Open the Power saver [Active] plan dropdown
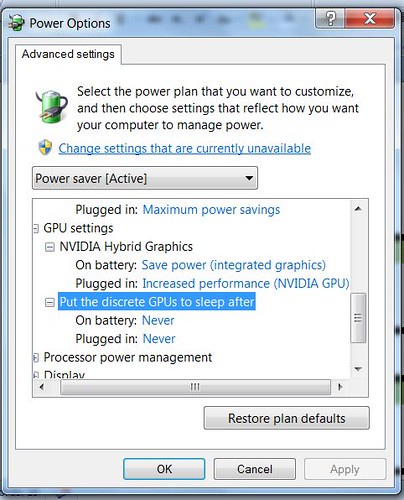Image resolution: width=404 pixels, height=500 pixels. [x=145, y=178]
